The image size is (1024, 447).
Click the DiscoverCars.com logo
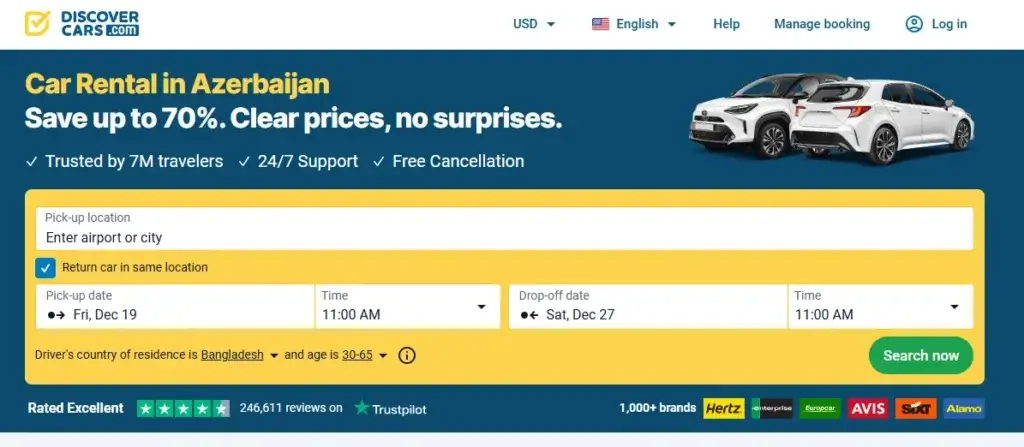pyautogui.click(x=82, y=24)
